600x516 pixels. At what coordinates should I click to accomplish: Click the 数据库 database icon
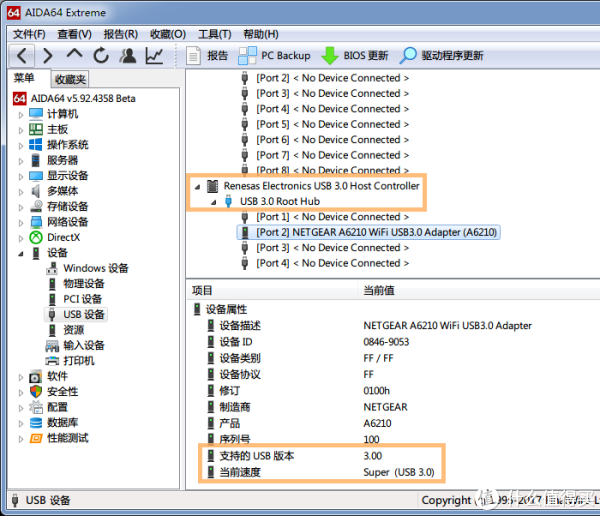pyautogui.click(x=36, y=423)
